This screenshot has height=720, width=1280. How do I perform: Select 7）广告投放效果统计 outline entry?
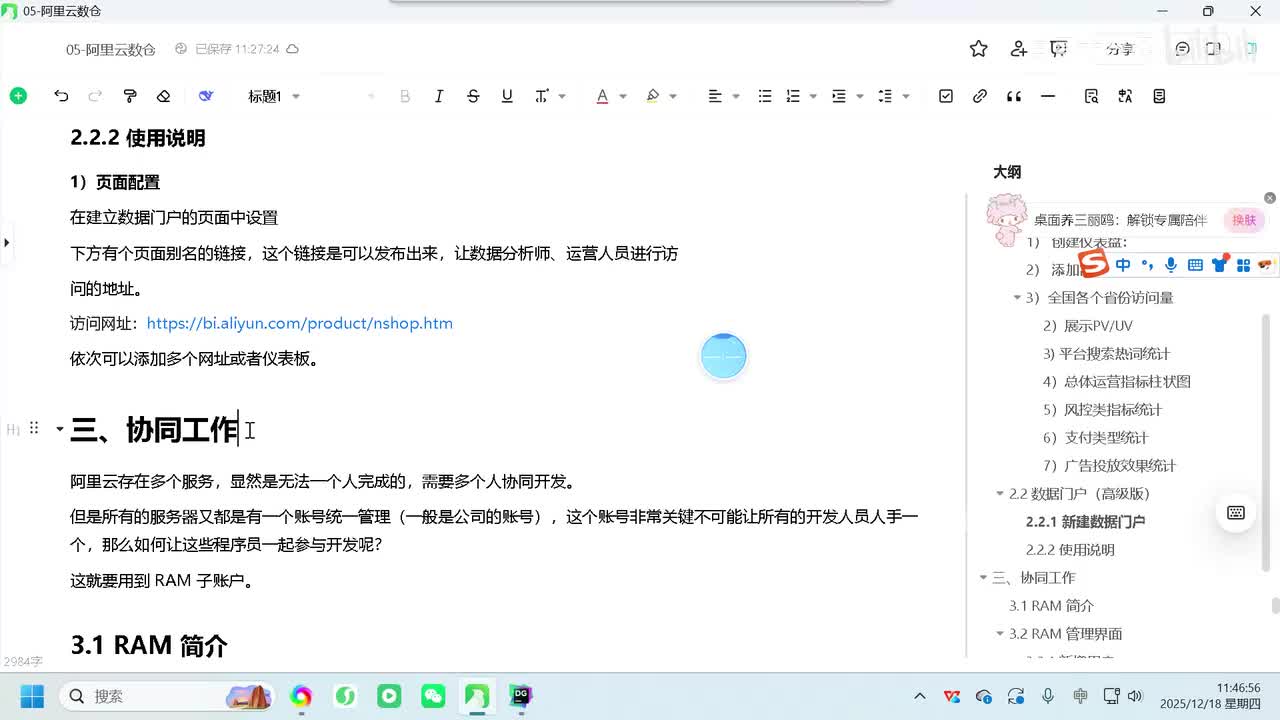pos(1109,466)
